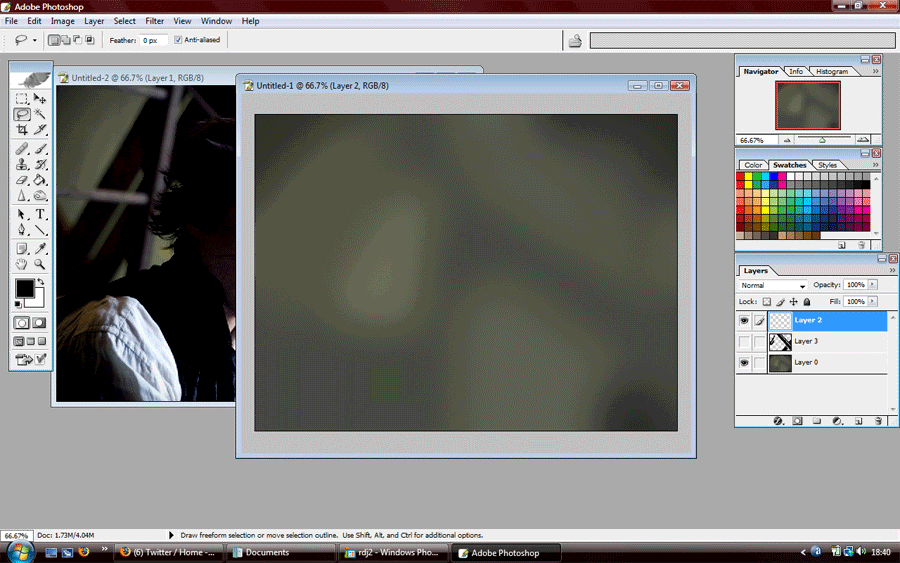Toggle Lock all
Viewport: 900px width, 563px height.
[806, 302]
